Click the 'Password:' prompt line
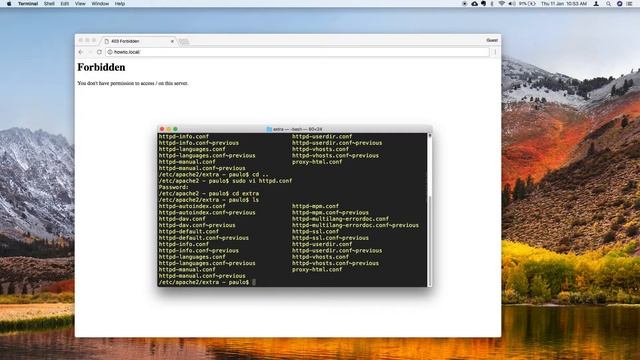640x360 pixels. point(173,187)
